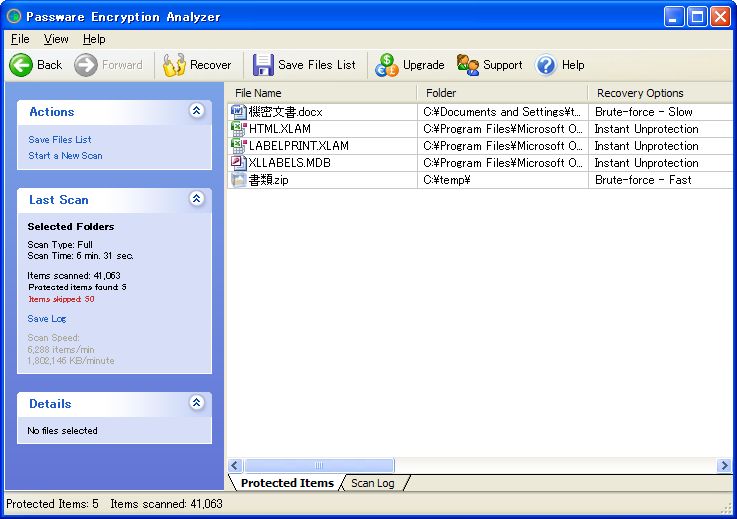This screenshot has width=737, height=519.
Task: Collapse the Last Scan panel
Action: [x=196, y=198]
